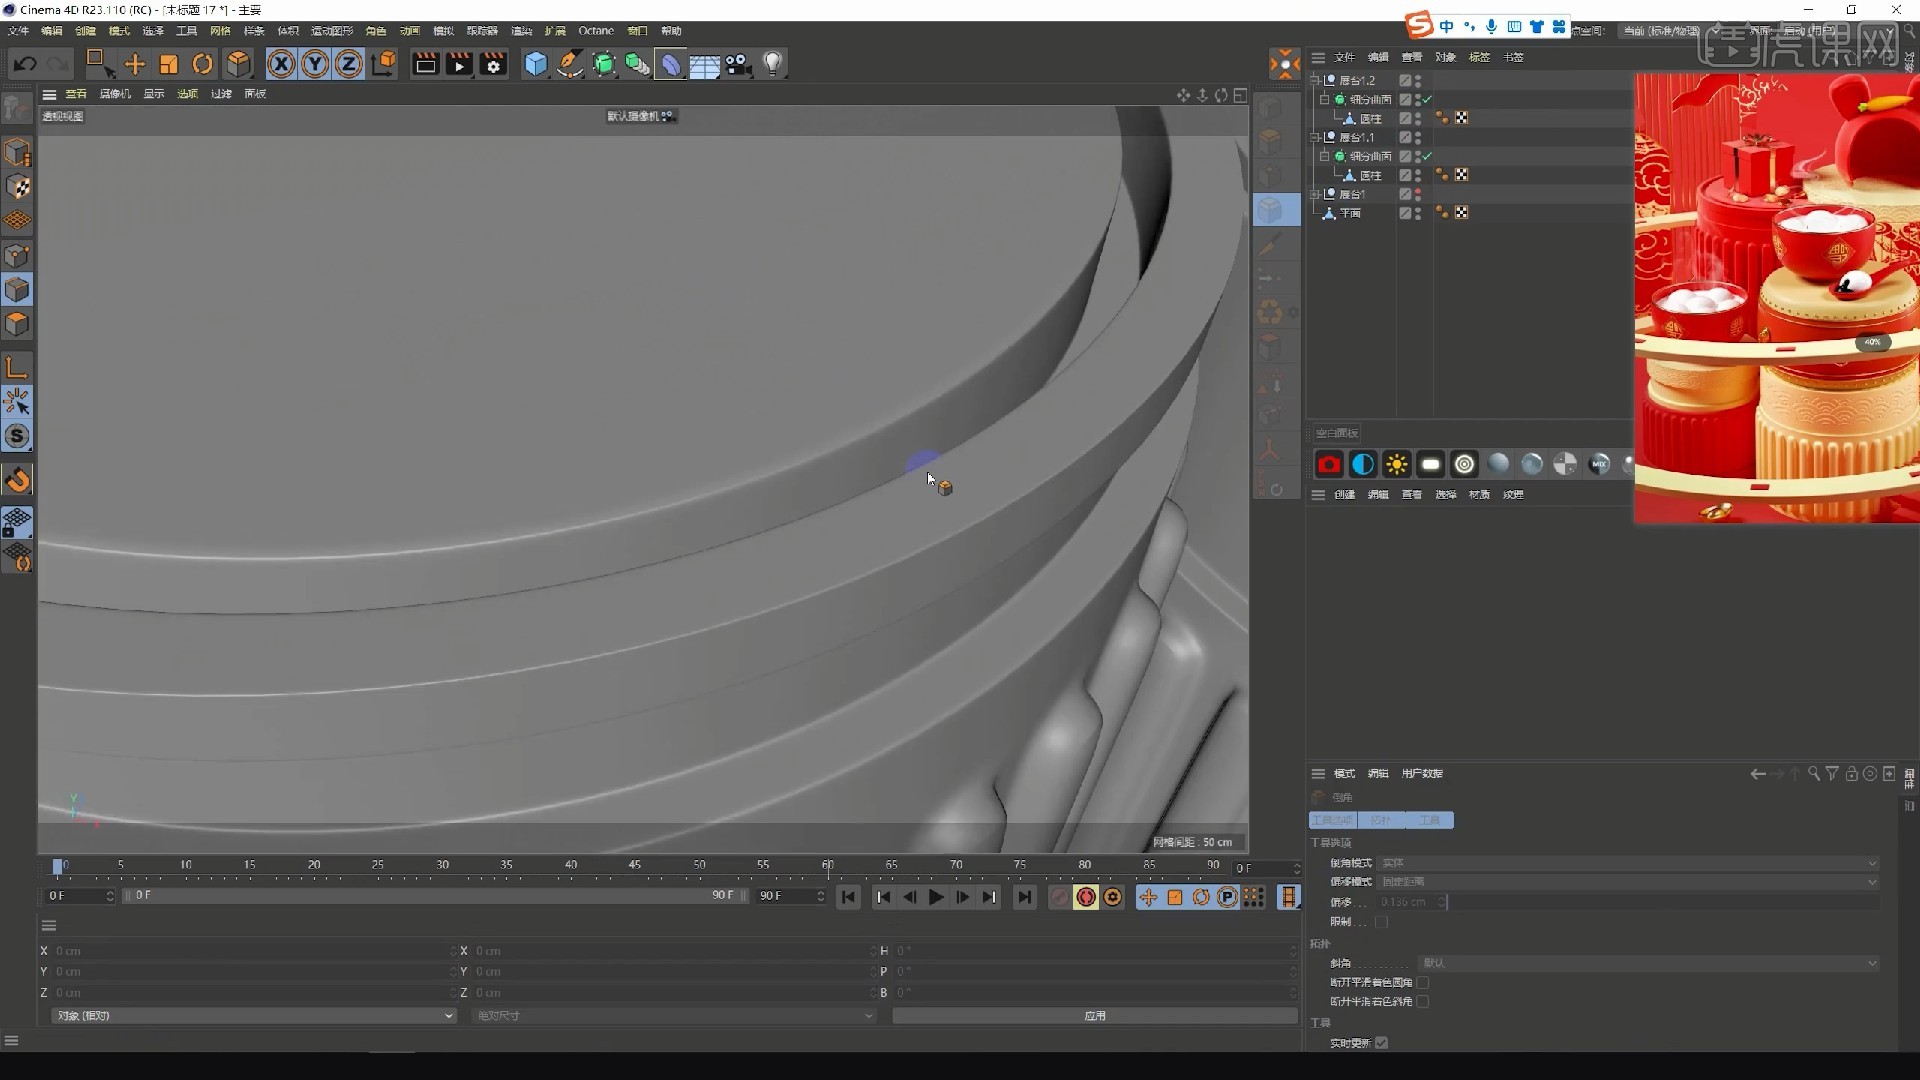This screenshot has width=1920, height=1080.
Task: Activate the Rotate tool
Action: tap(203, 64)
